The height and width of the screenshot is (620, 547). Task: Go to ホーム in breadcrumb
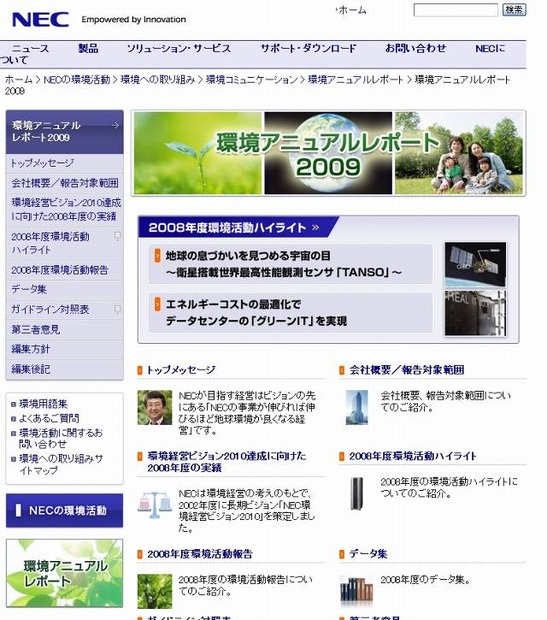point(19,79)
